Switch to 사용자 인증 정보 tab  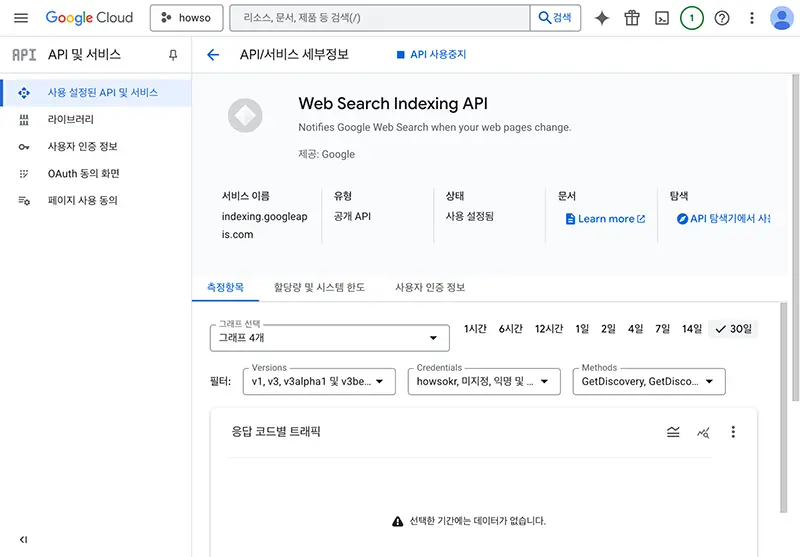[x=430, y=287]
